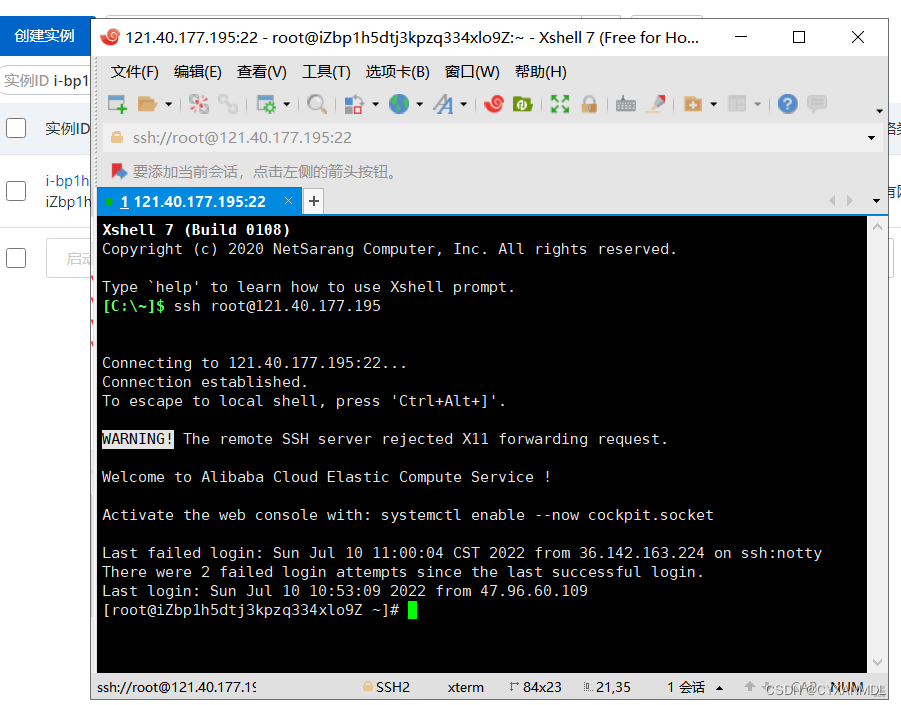This screenshot has height=705, width=901.
Task: Click the SSH2 status bar entry
Action: (387, 687)
